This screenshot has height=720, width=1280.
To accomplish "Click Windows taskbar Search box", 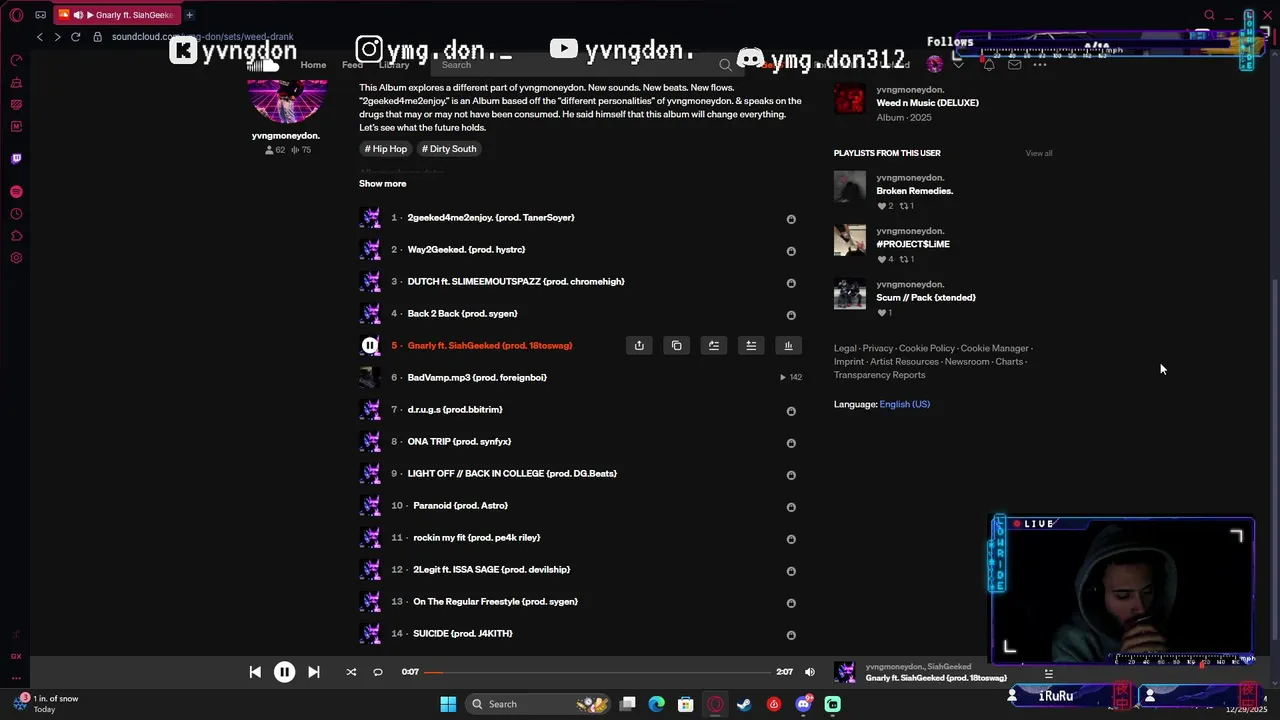I will tap(539, 704).
